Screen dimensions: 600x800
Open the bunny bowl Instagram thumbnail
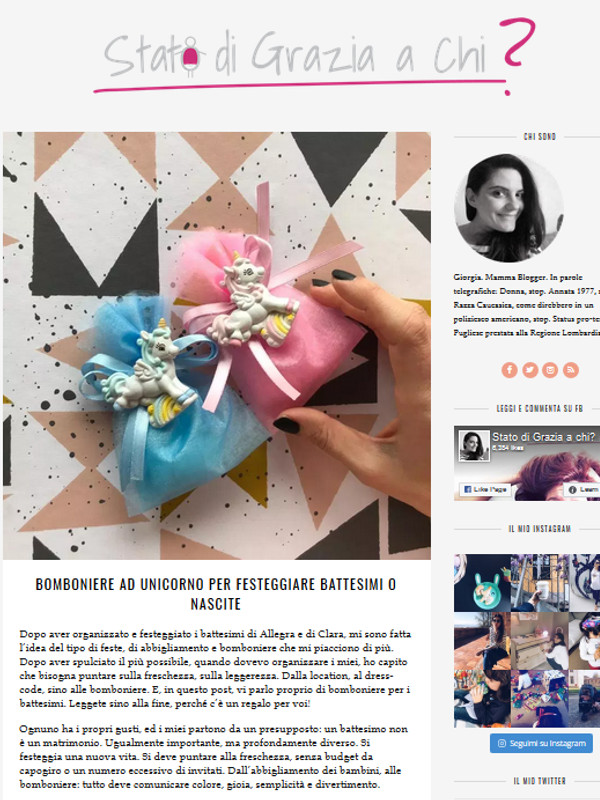tap(482, 583)
